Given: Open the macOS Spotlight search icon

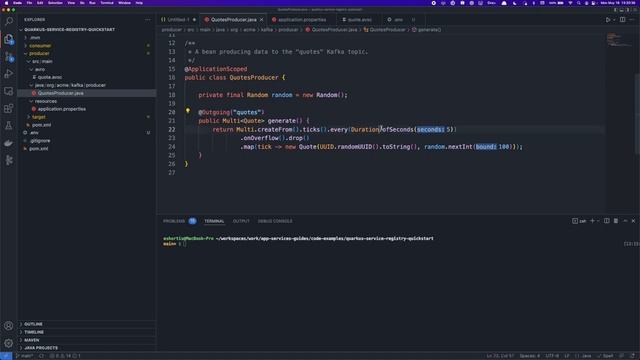Looking at the screenshot, I should [x=578, y=3].
